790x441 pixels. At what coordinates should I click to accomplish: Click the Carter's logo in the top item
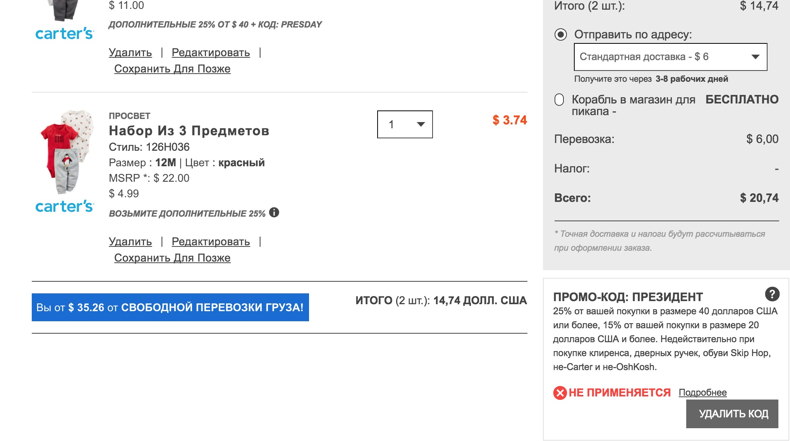(64, 33)
